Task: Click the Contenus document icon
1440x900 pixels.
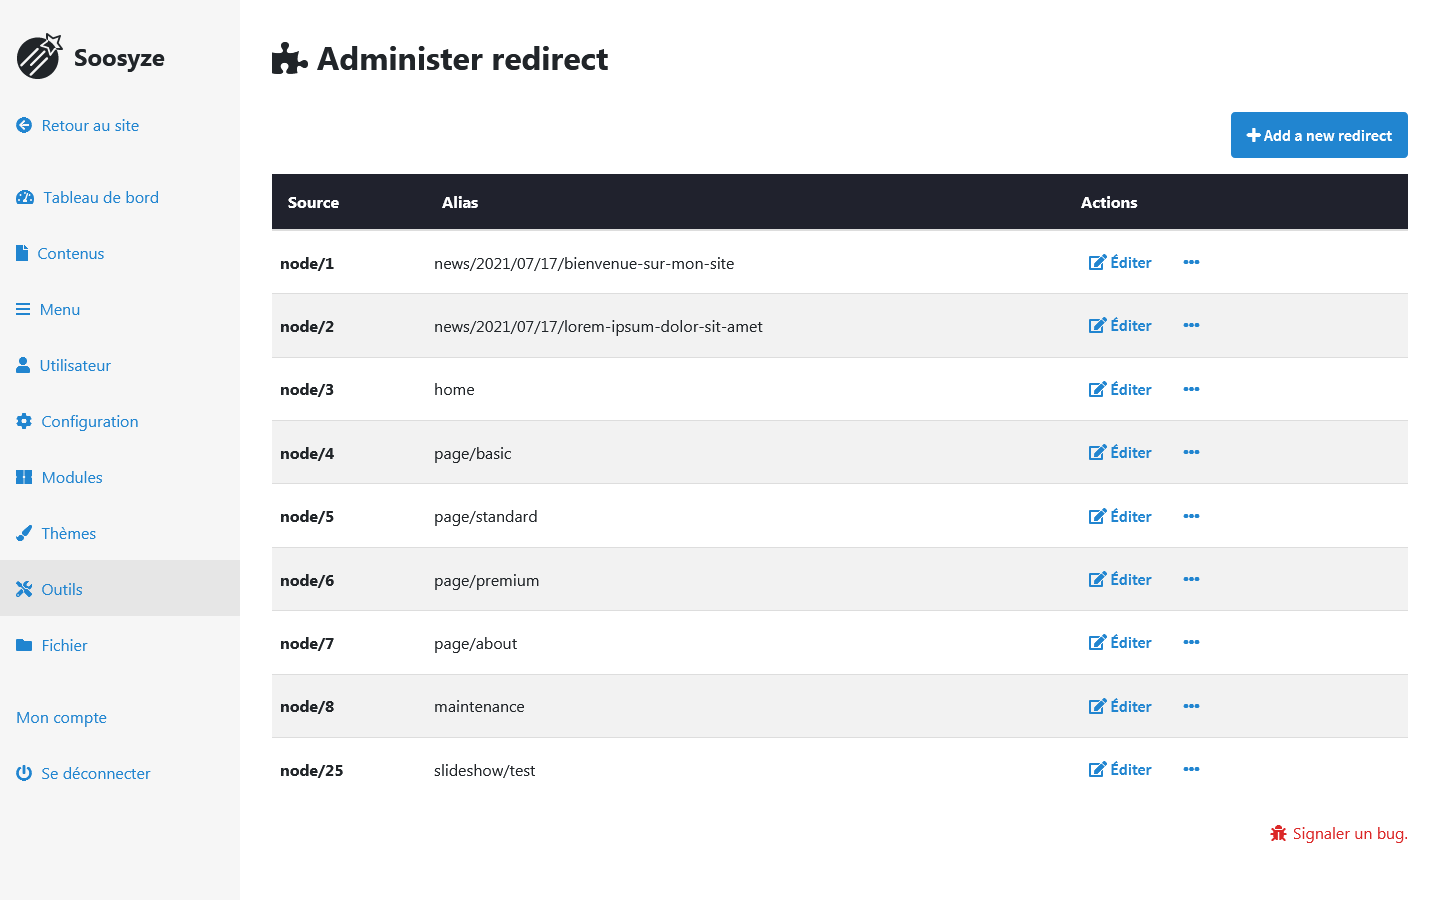Action: [23, 253]
